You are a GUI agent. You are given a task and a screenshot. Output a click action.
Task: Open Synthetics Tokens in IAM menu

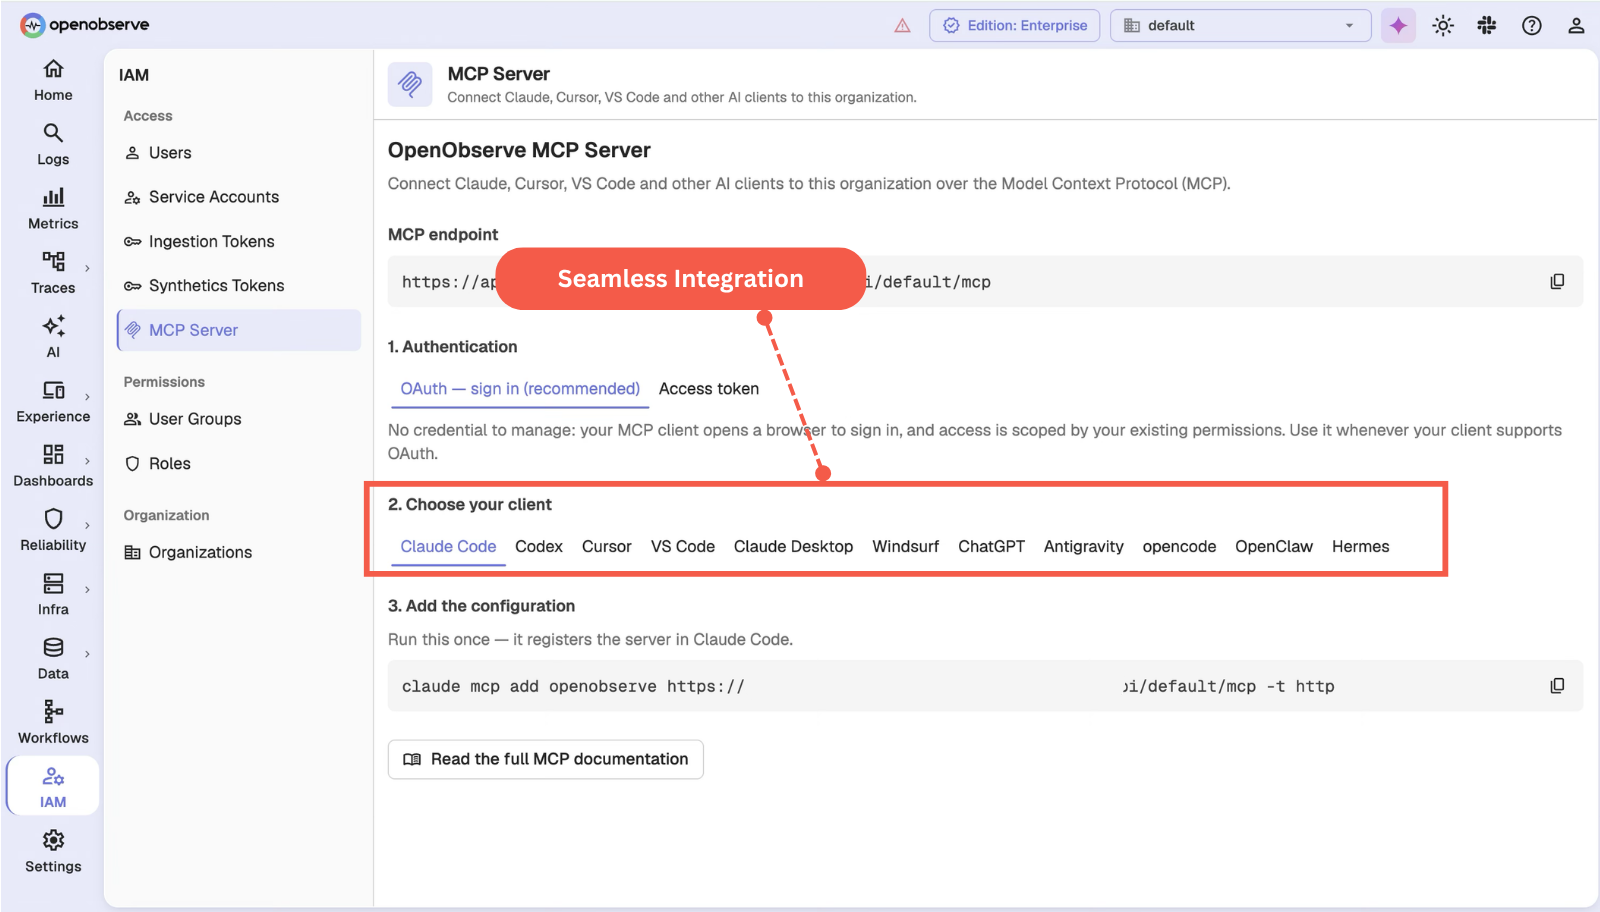[238, 286]
